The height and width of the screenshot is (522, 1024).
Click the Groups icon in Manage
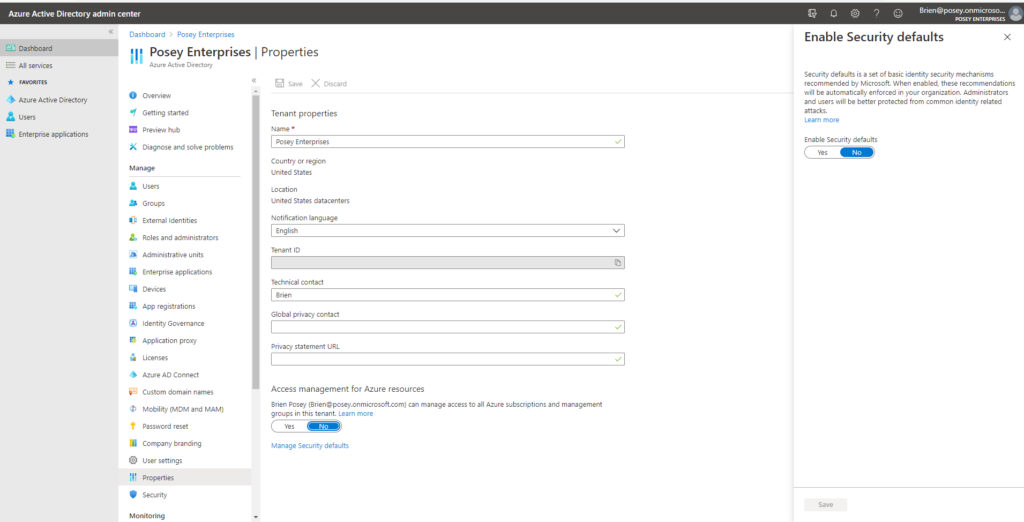[133, 203]
